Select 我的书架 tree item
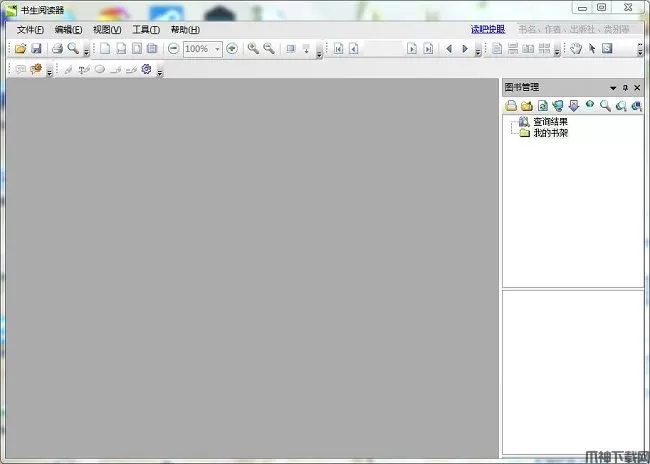Screen dimensions: 650x464 (550, 133)
